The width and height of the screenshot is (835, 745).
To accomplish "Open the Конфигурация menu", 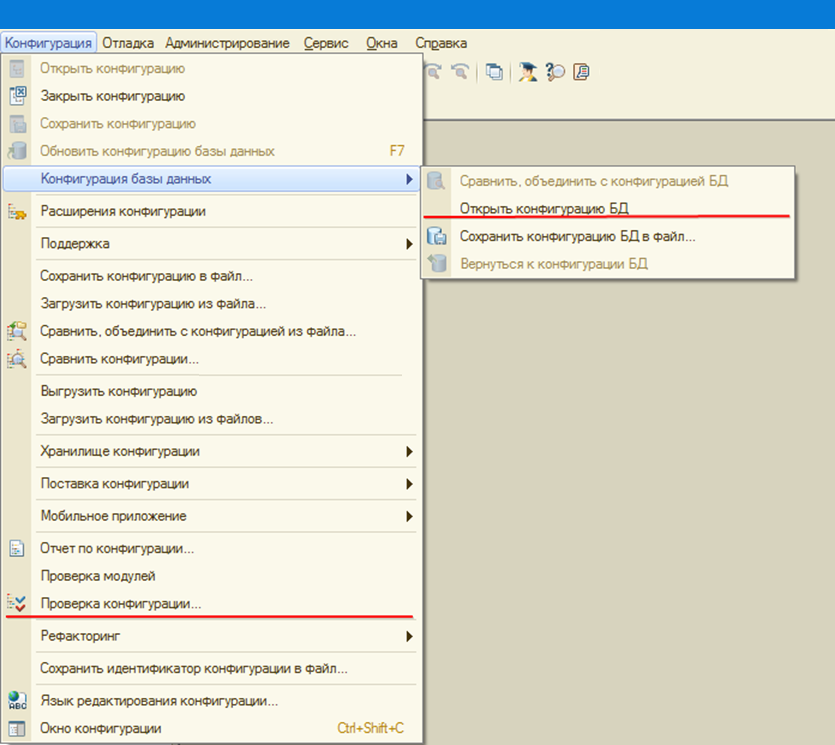I will (x=48, y=43).
